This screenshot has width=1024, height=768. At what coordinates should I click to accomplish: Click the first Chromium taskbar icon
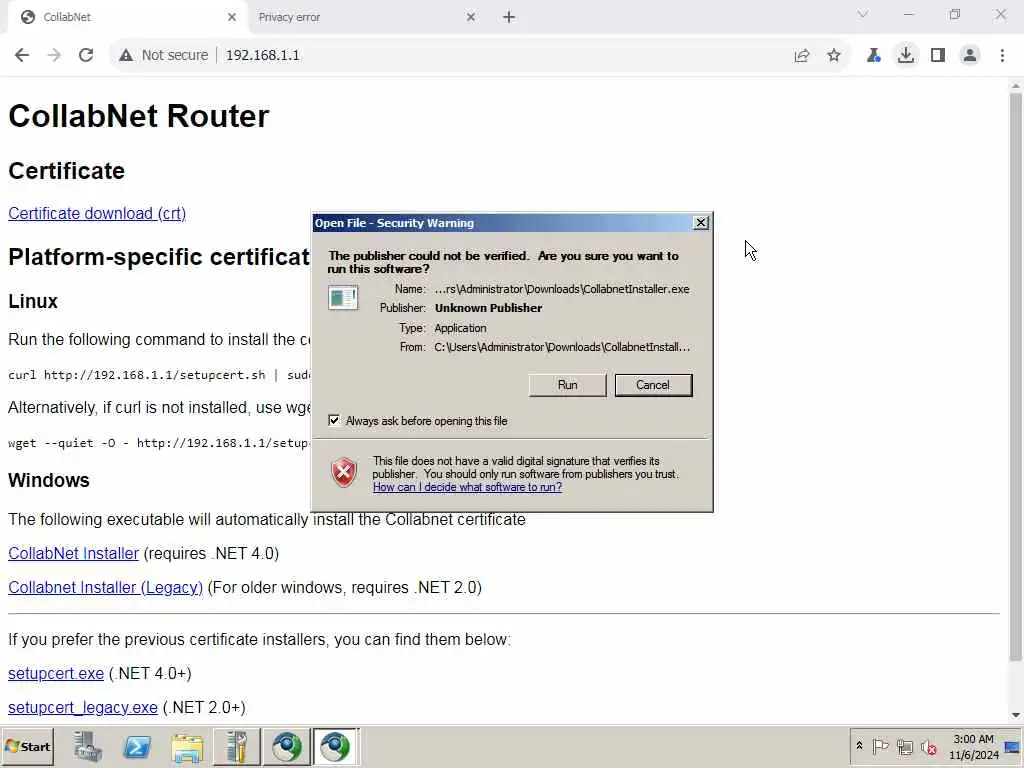286,746
